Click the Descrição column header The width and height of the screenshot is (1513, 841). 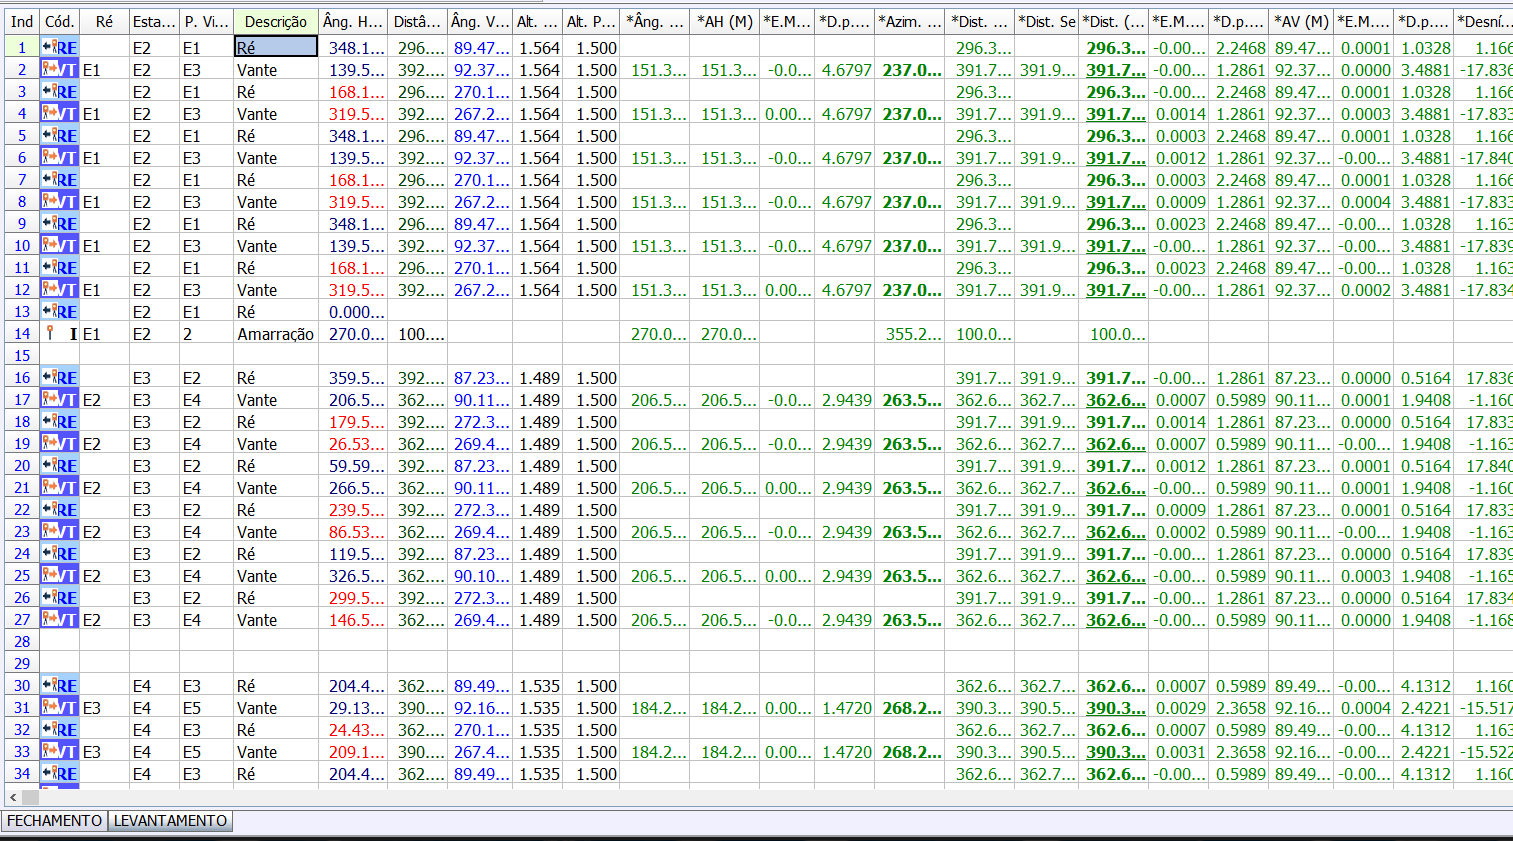click(x=275, y=21)
